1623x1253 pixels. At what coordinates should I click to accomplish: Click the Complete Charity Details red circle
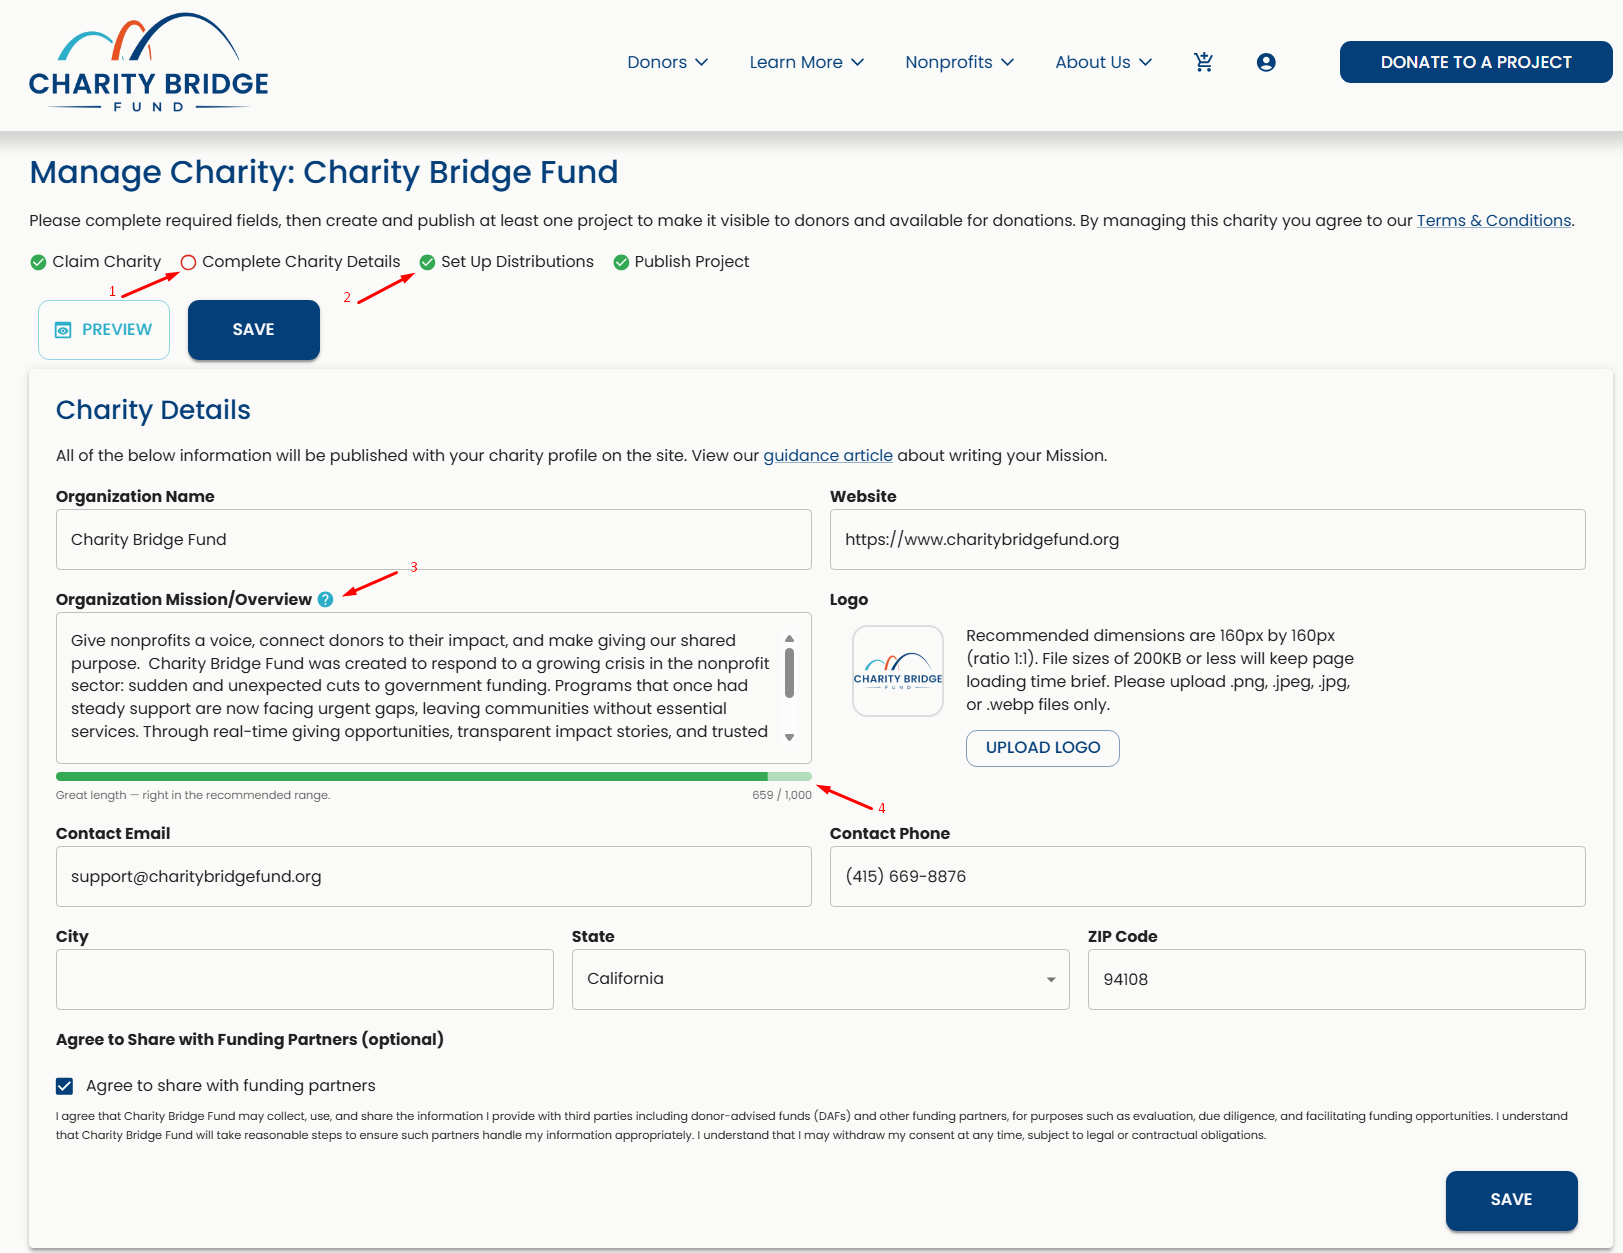(188, 262)
